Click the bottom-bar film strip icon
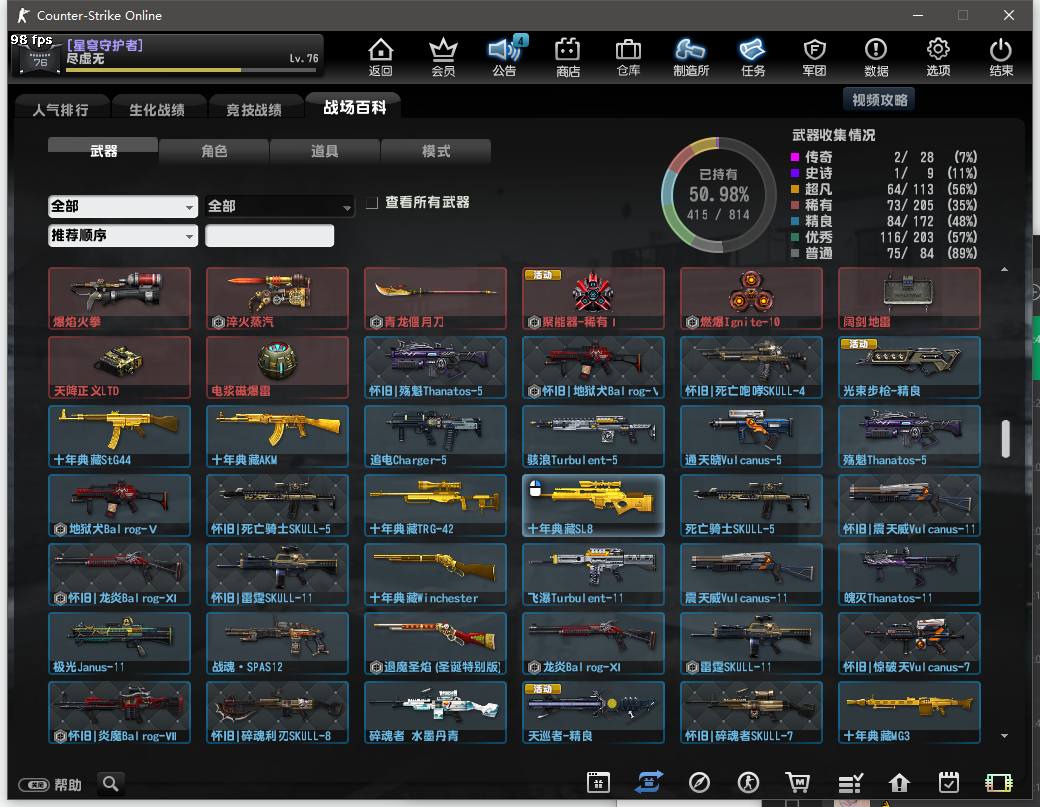1040x807 pixels. click(x=999, y=783)
